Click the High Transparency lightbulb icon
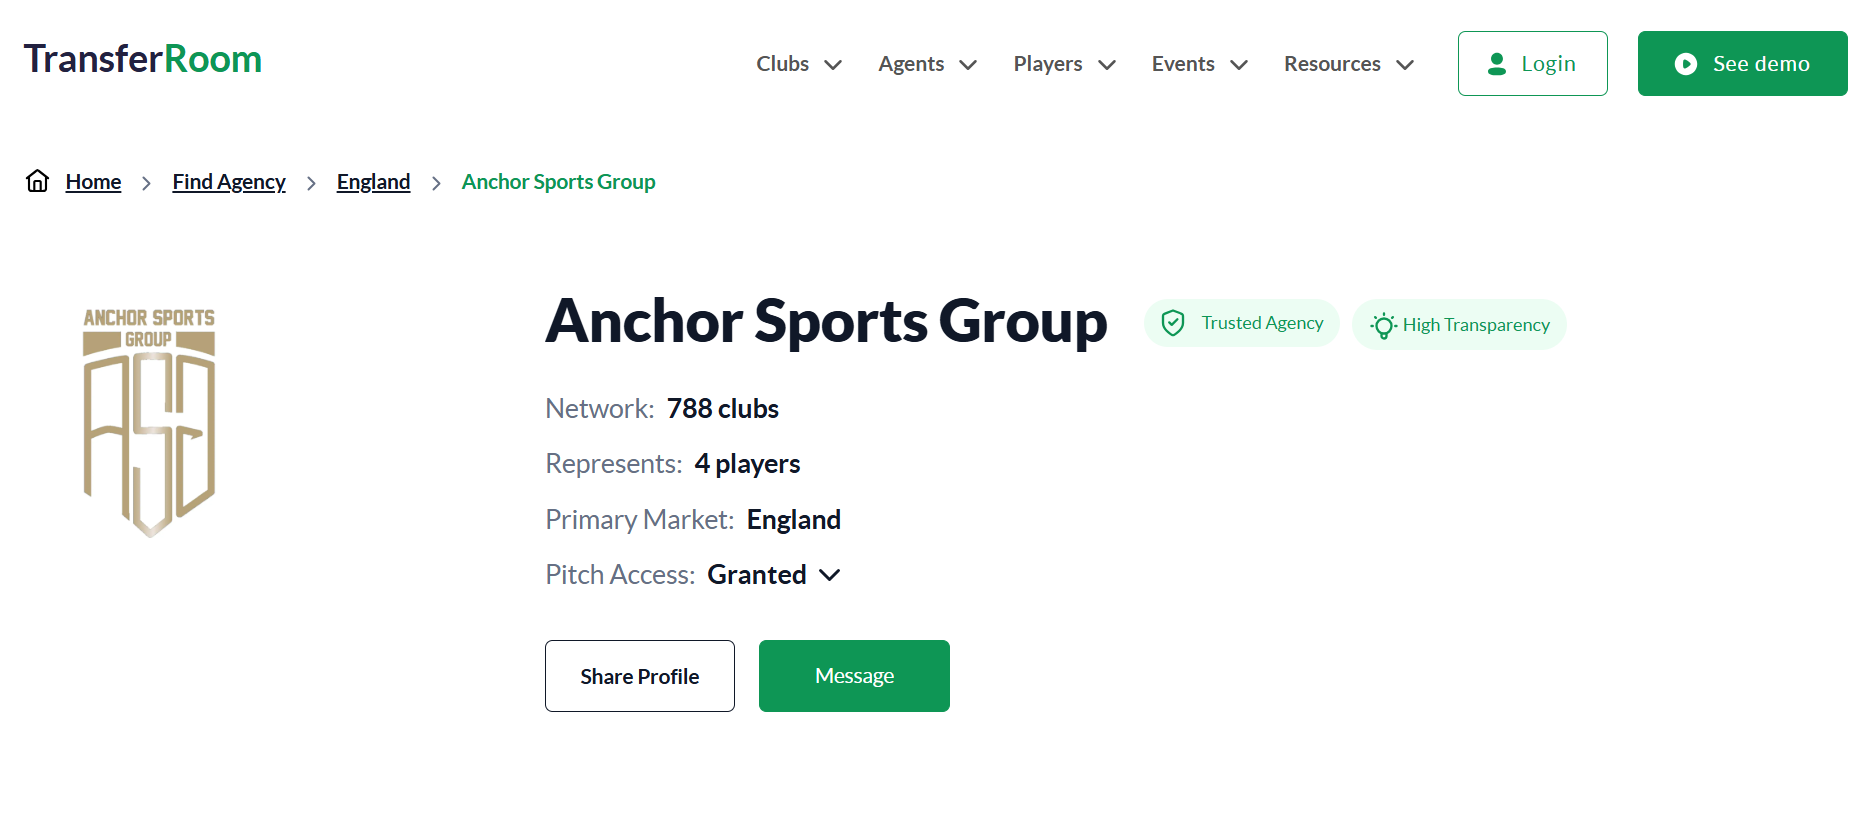This screenshot has width=1873, height=814. pos(1383,325)
